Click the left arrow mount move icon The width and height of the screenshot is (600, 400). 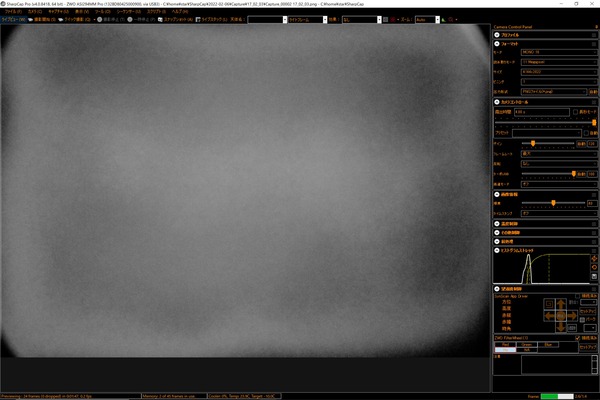point(550,316)
